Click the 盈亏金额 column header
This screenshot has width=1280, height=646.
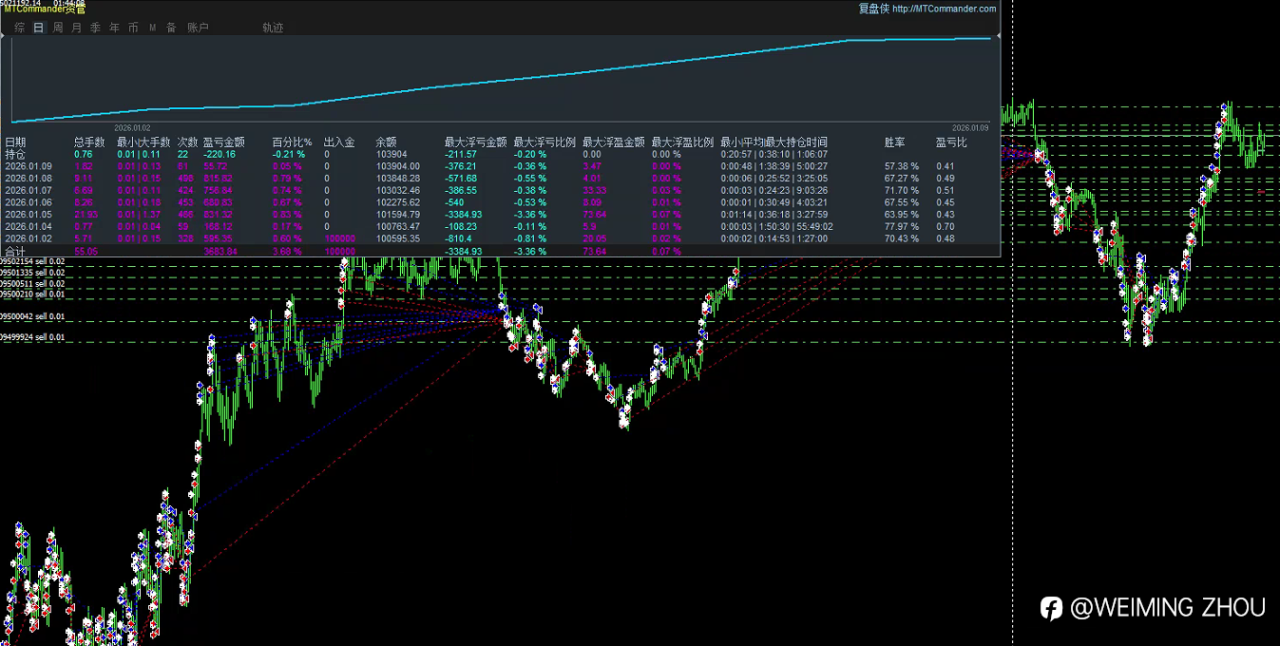(223, 143)
